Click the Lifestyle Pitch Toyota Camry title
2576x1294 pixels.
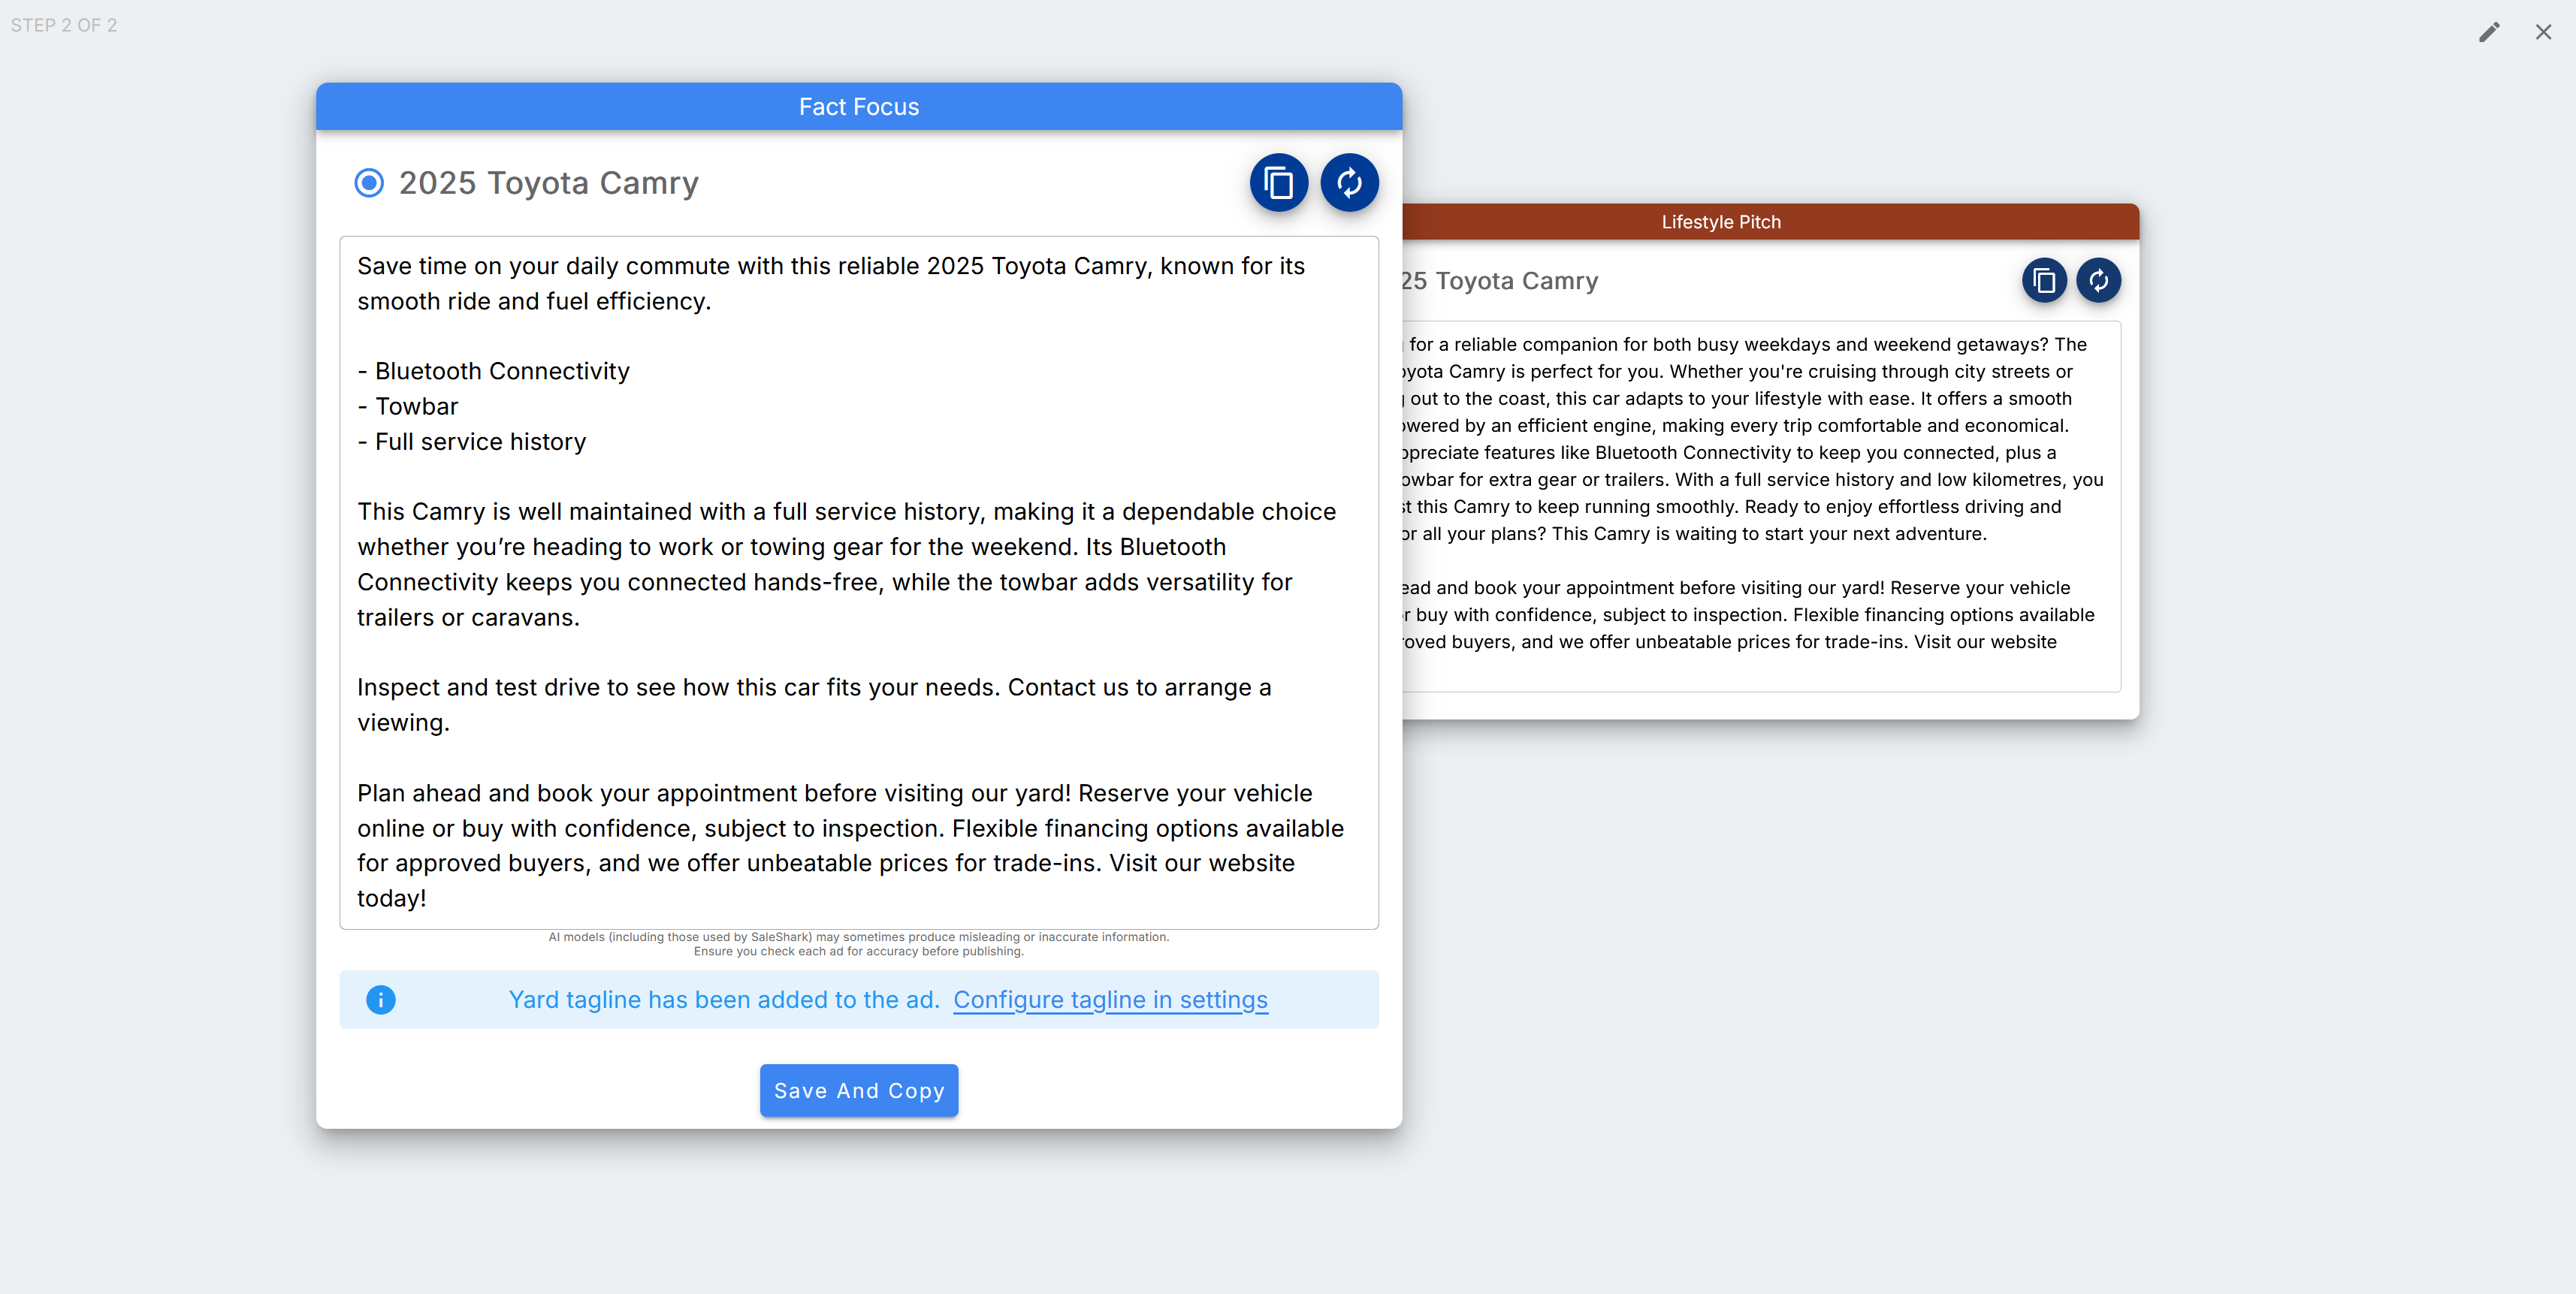1500,281
